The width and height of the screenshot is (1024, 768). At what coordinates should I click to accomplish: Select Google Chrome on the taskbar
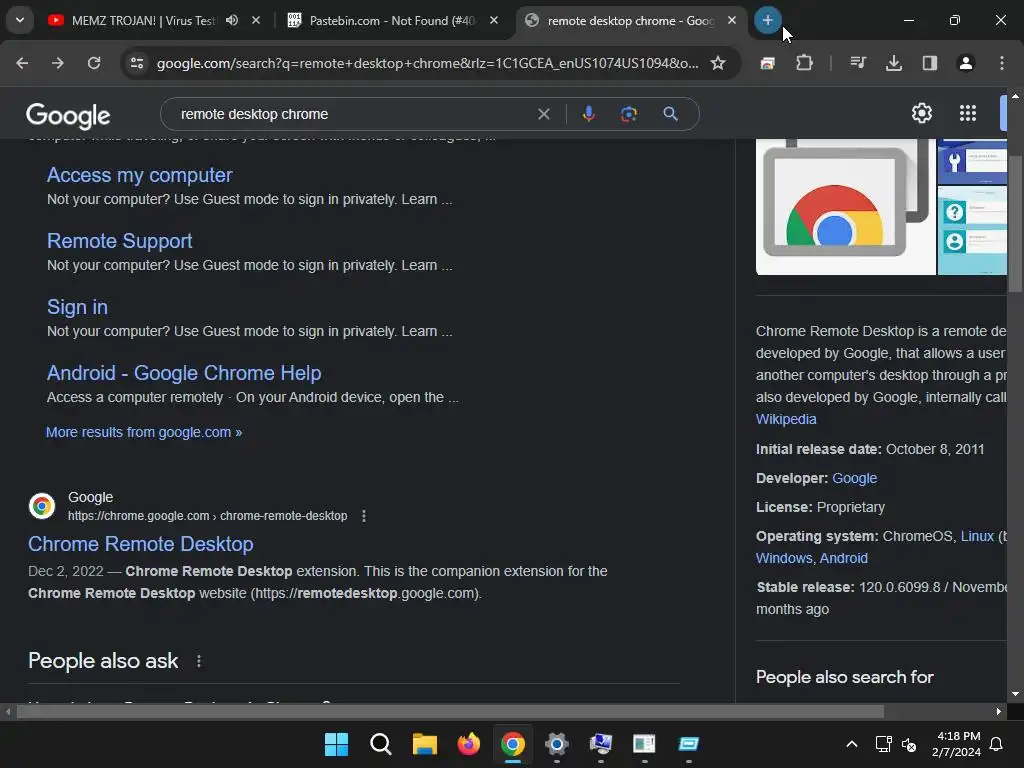click(x=513, y=744)
